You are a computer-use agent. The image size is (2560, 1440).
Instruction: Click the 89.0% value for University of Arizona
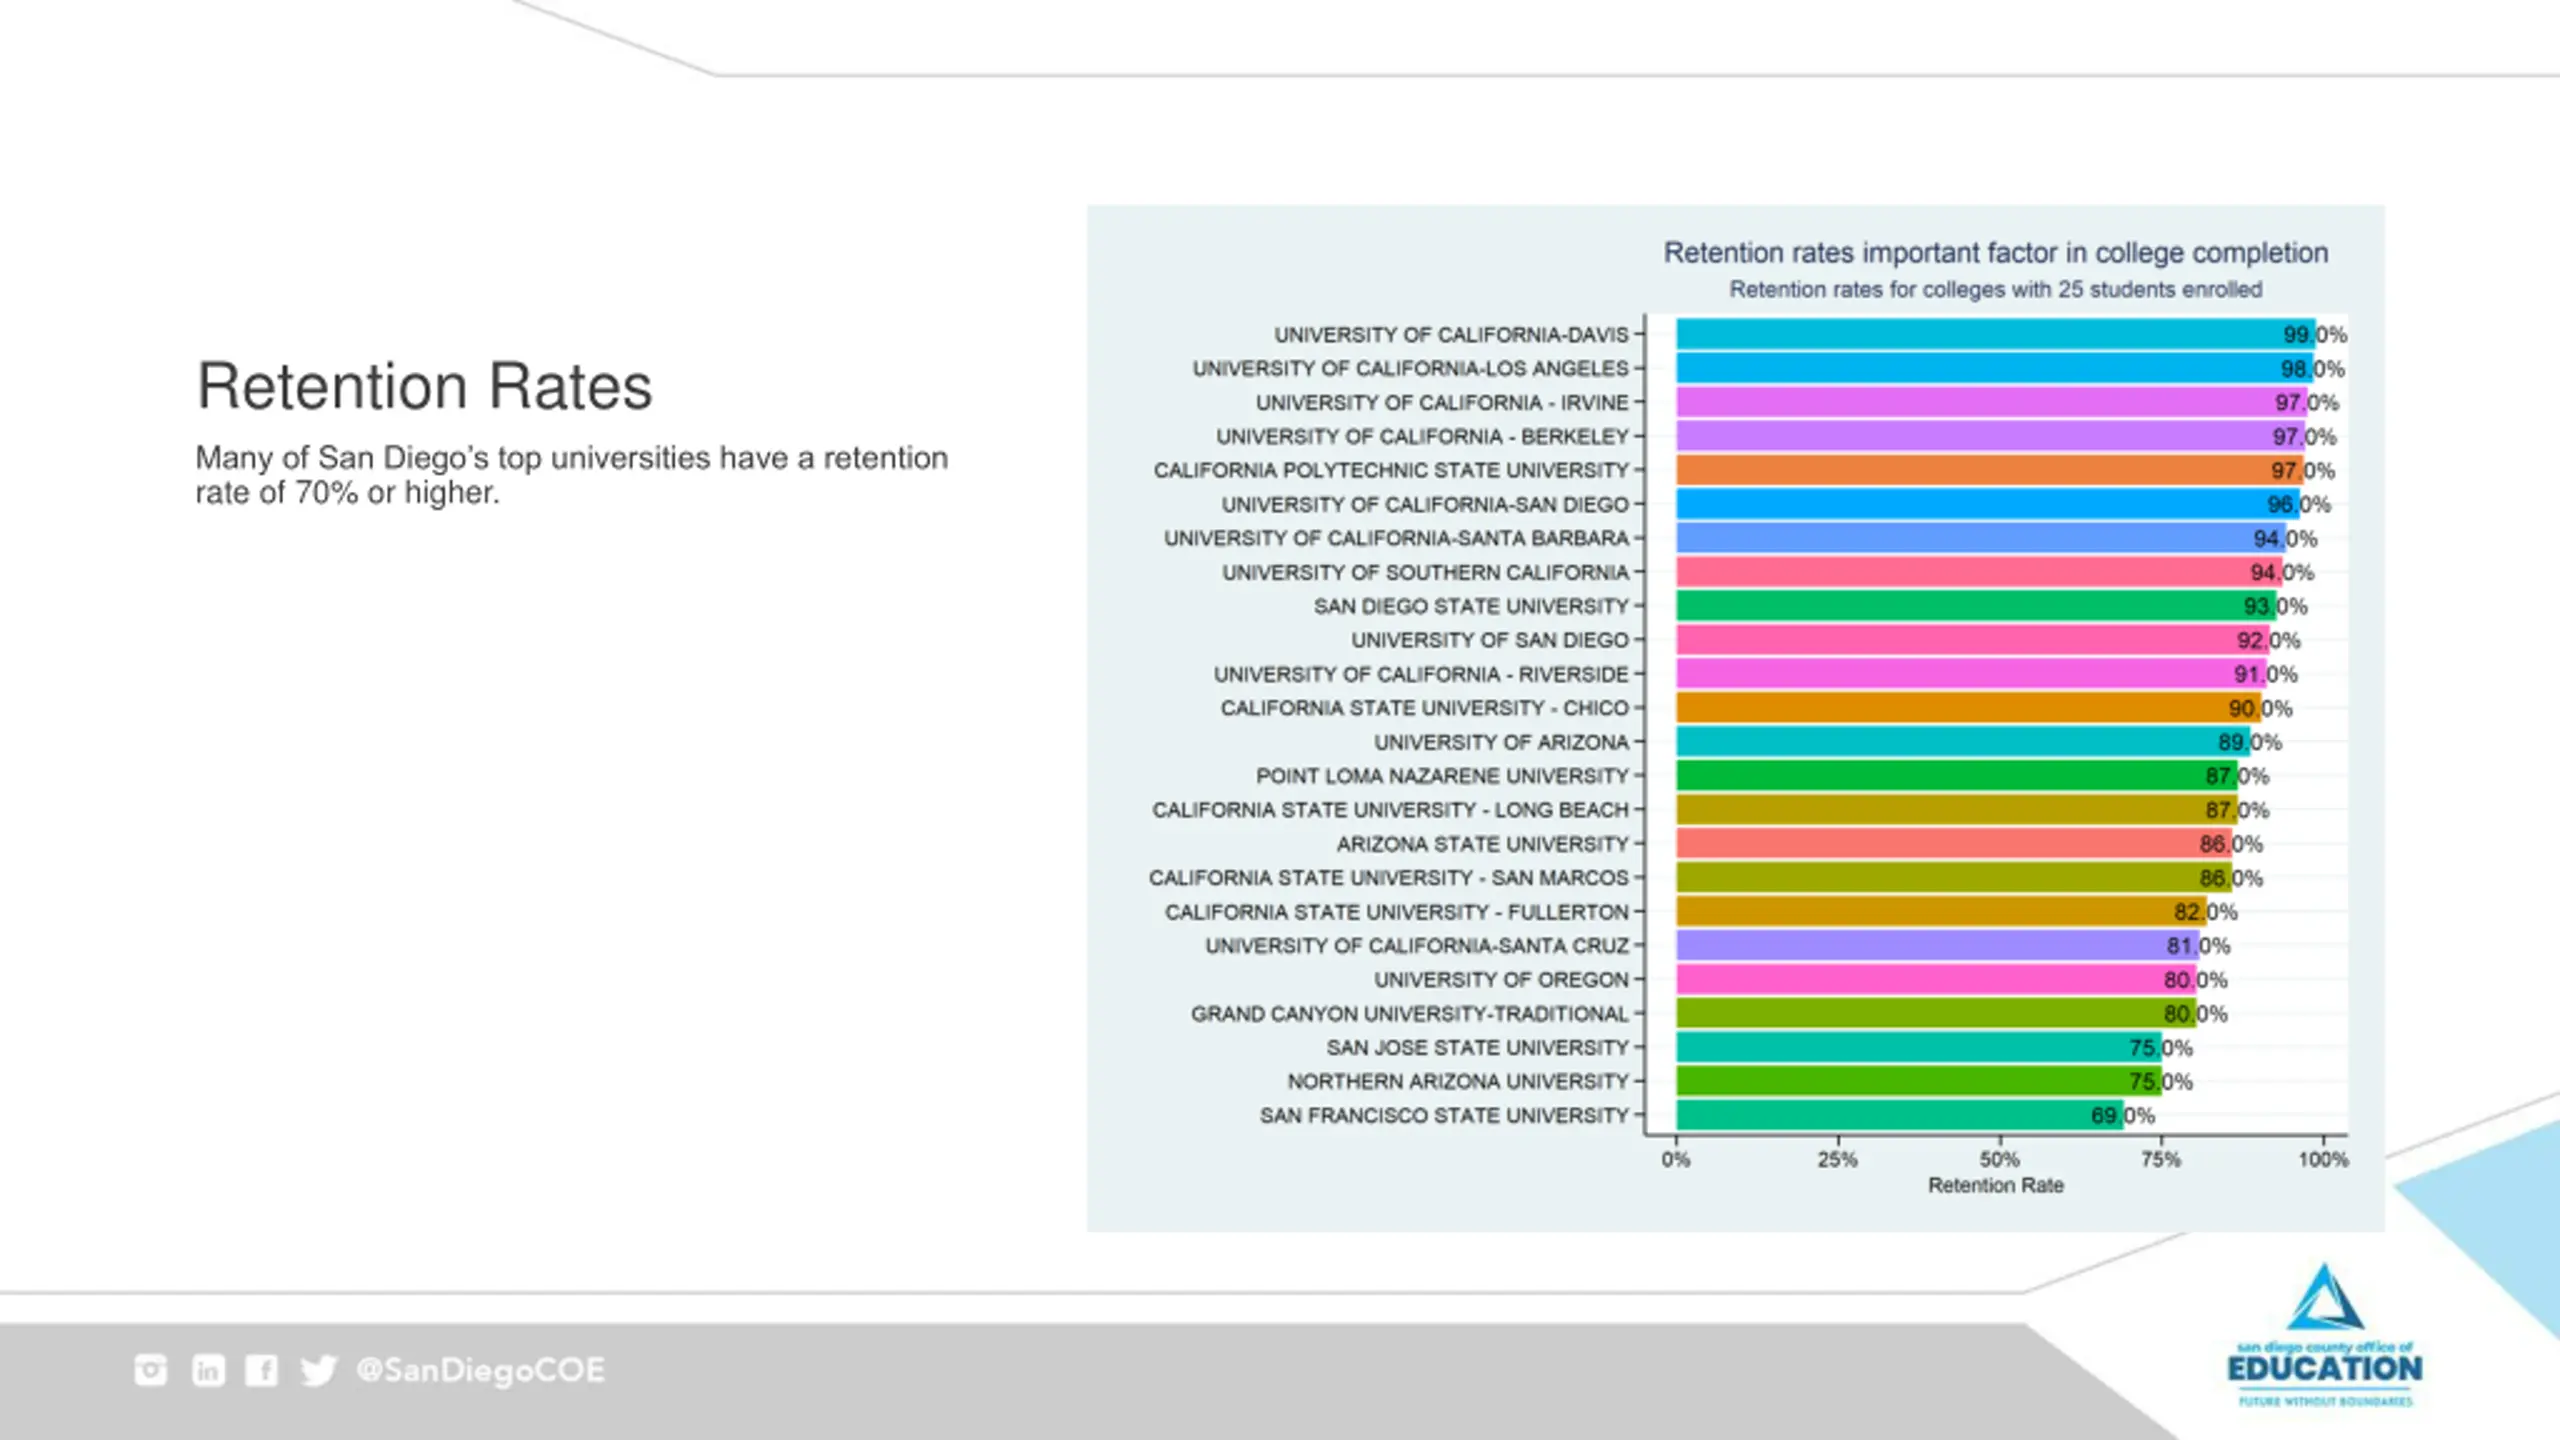coord(2250,743)
